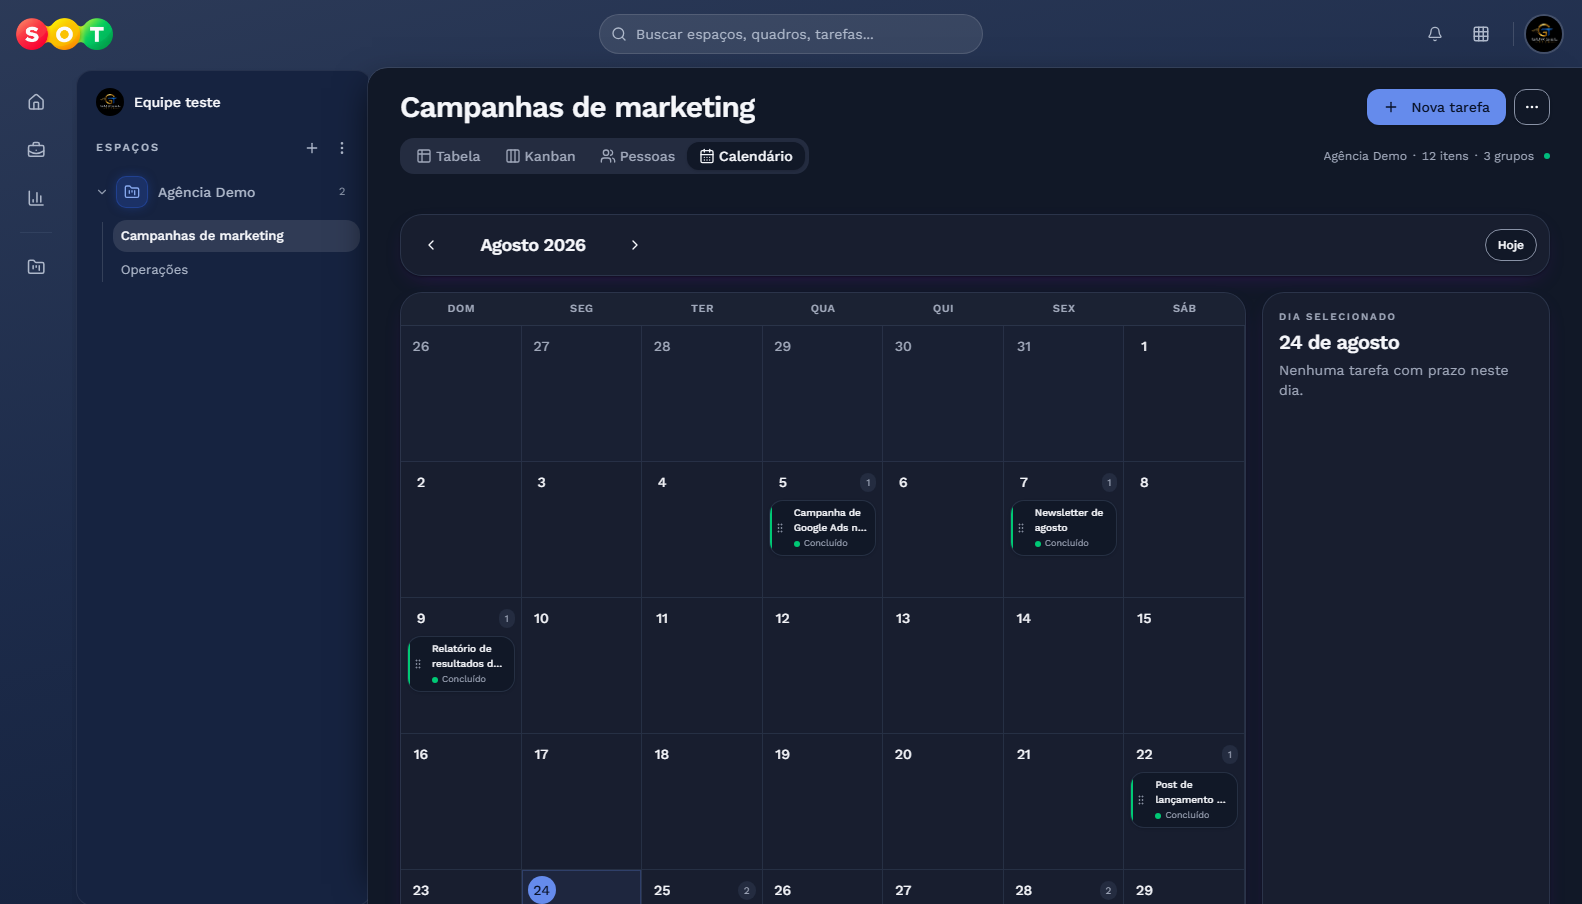The width and height of the screenshot is (1582, 904).
Task: Click the 12 itens count text
Action: (1445, 156)
